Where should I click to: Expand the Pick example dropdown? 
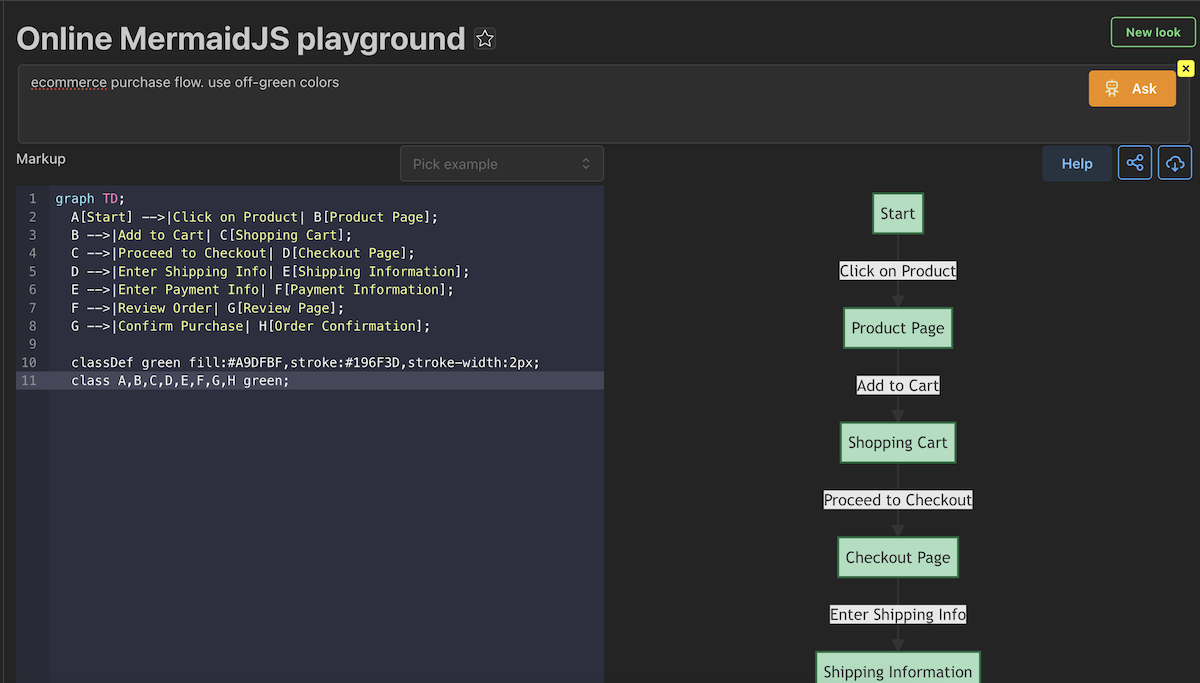pos(501,164)
